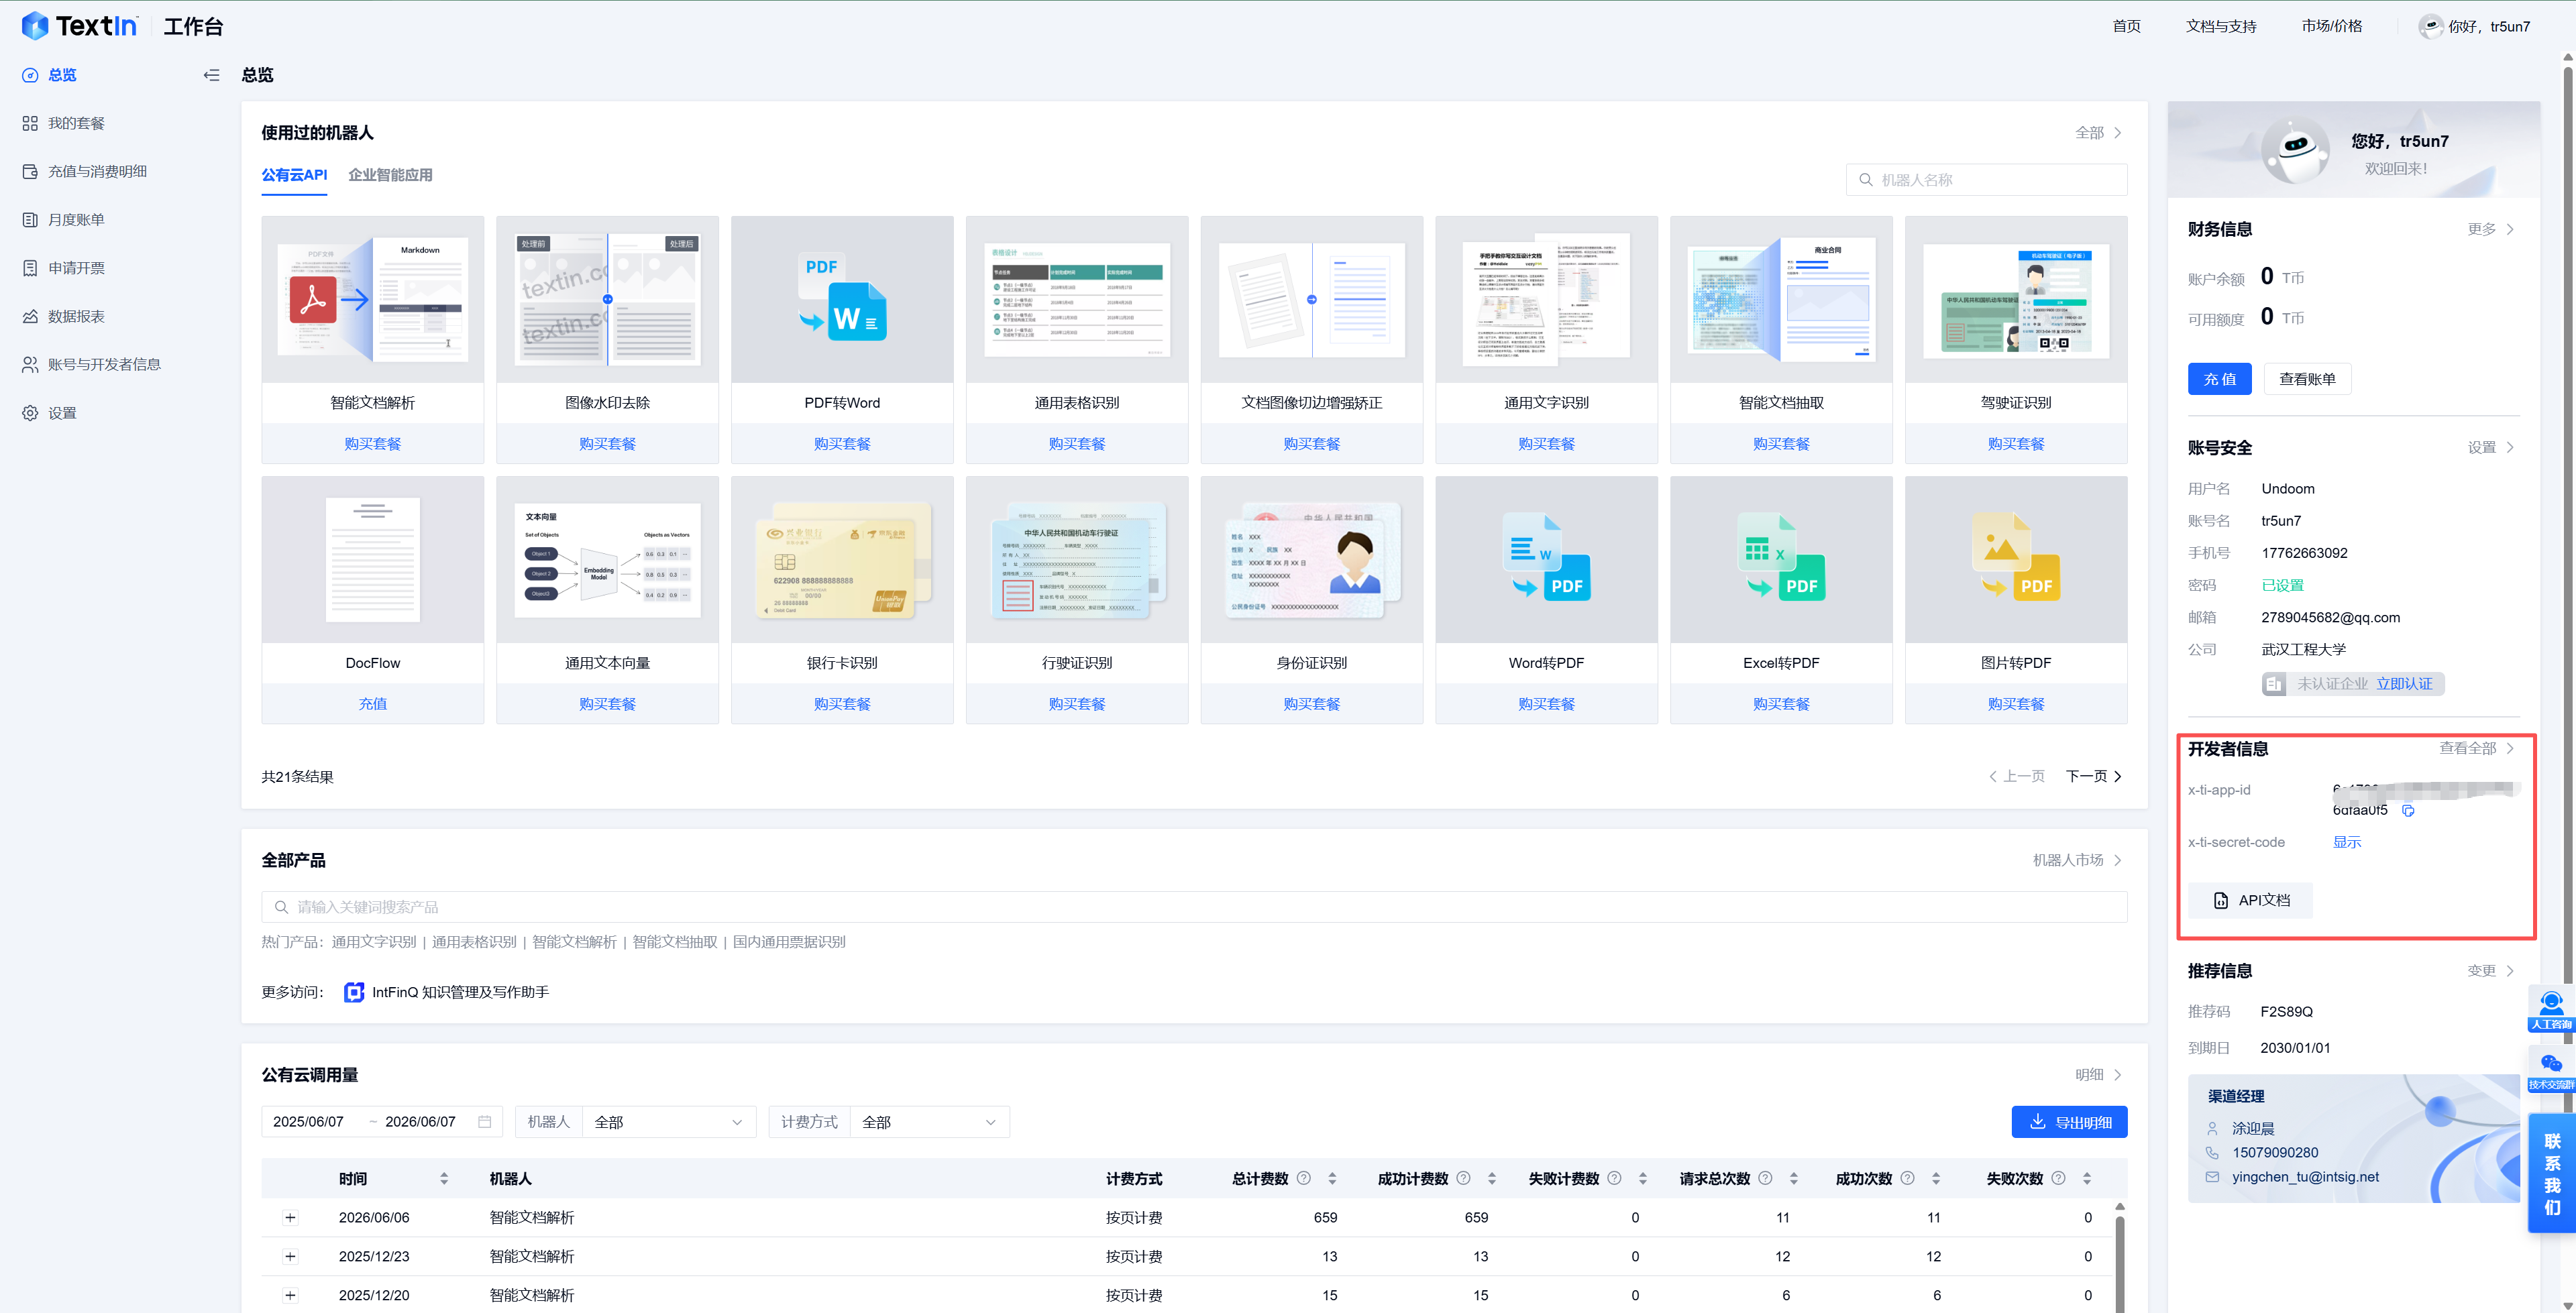
Task: Sort by the 失败次数 column arrows
Action: point(2087,1179)
